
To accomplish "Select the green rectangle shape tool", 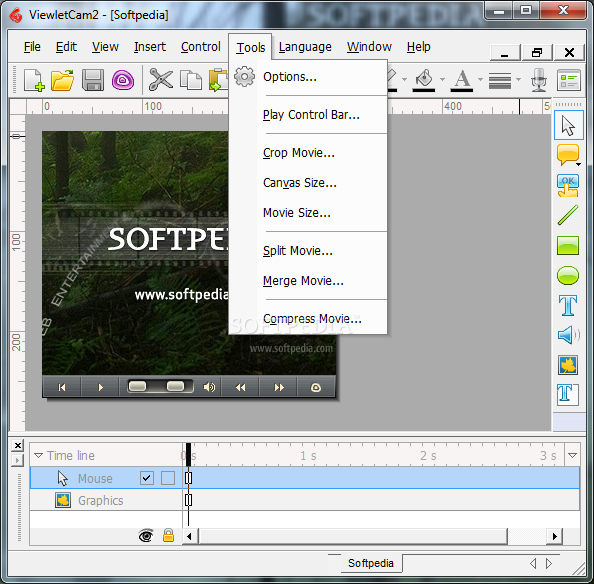I will click(568, 245).
